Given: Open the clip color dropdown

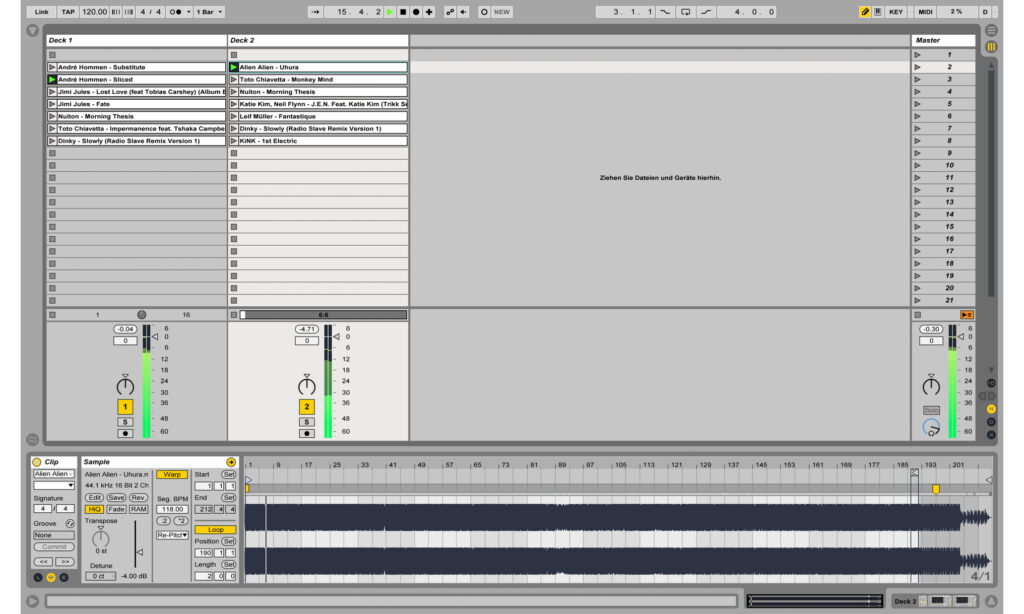Looking at the screenshot, I should pyautogui.click(x=54, y=485).
